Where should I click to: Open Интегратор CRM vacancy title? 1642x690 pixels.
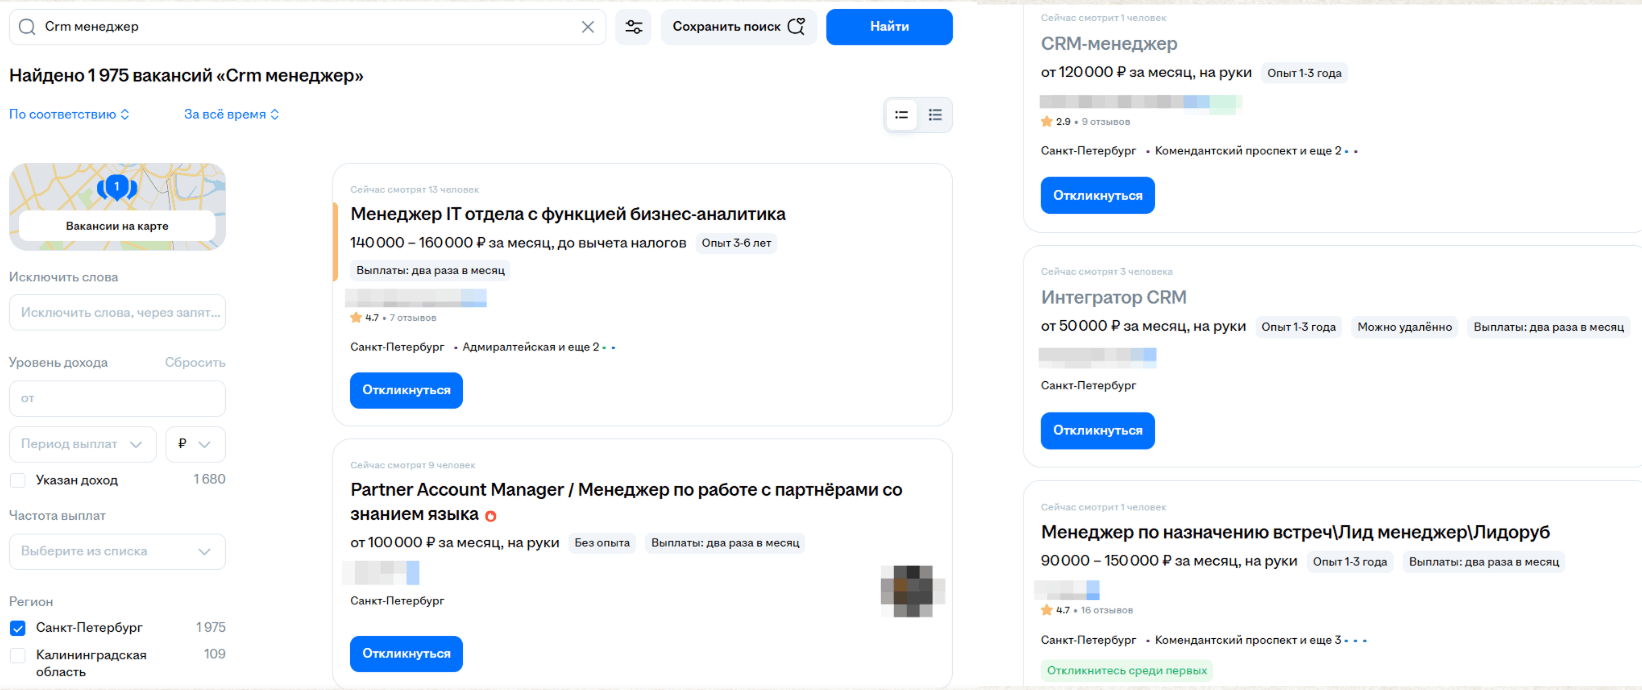click(1114, 297)
